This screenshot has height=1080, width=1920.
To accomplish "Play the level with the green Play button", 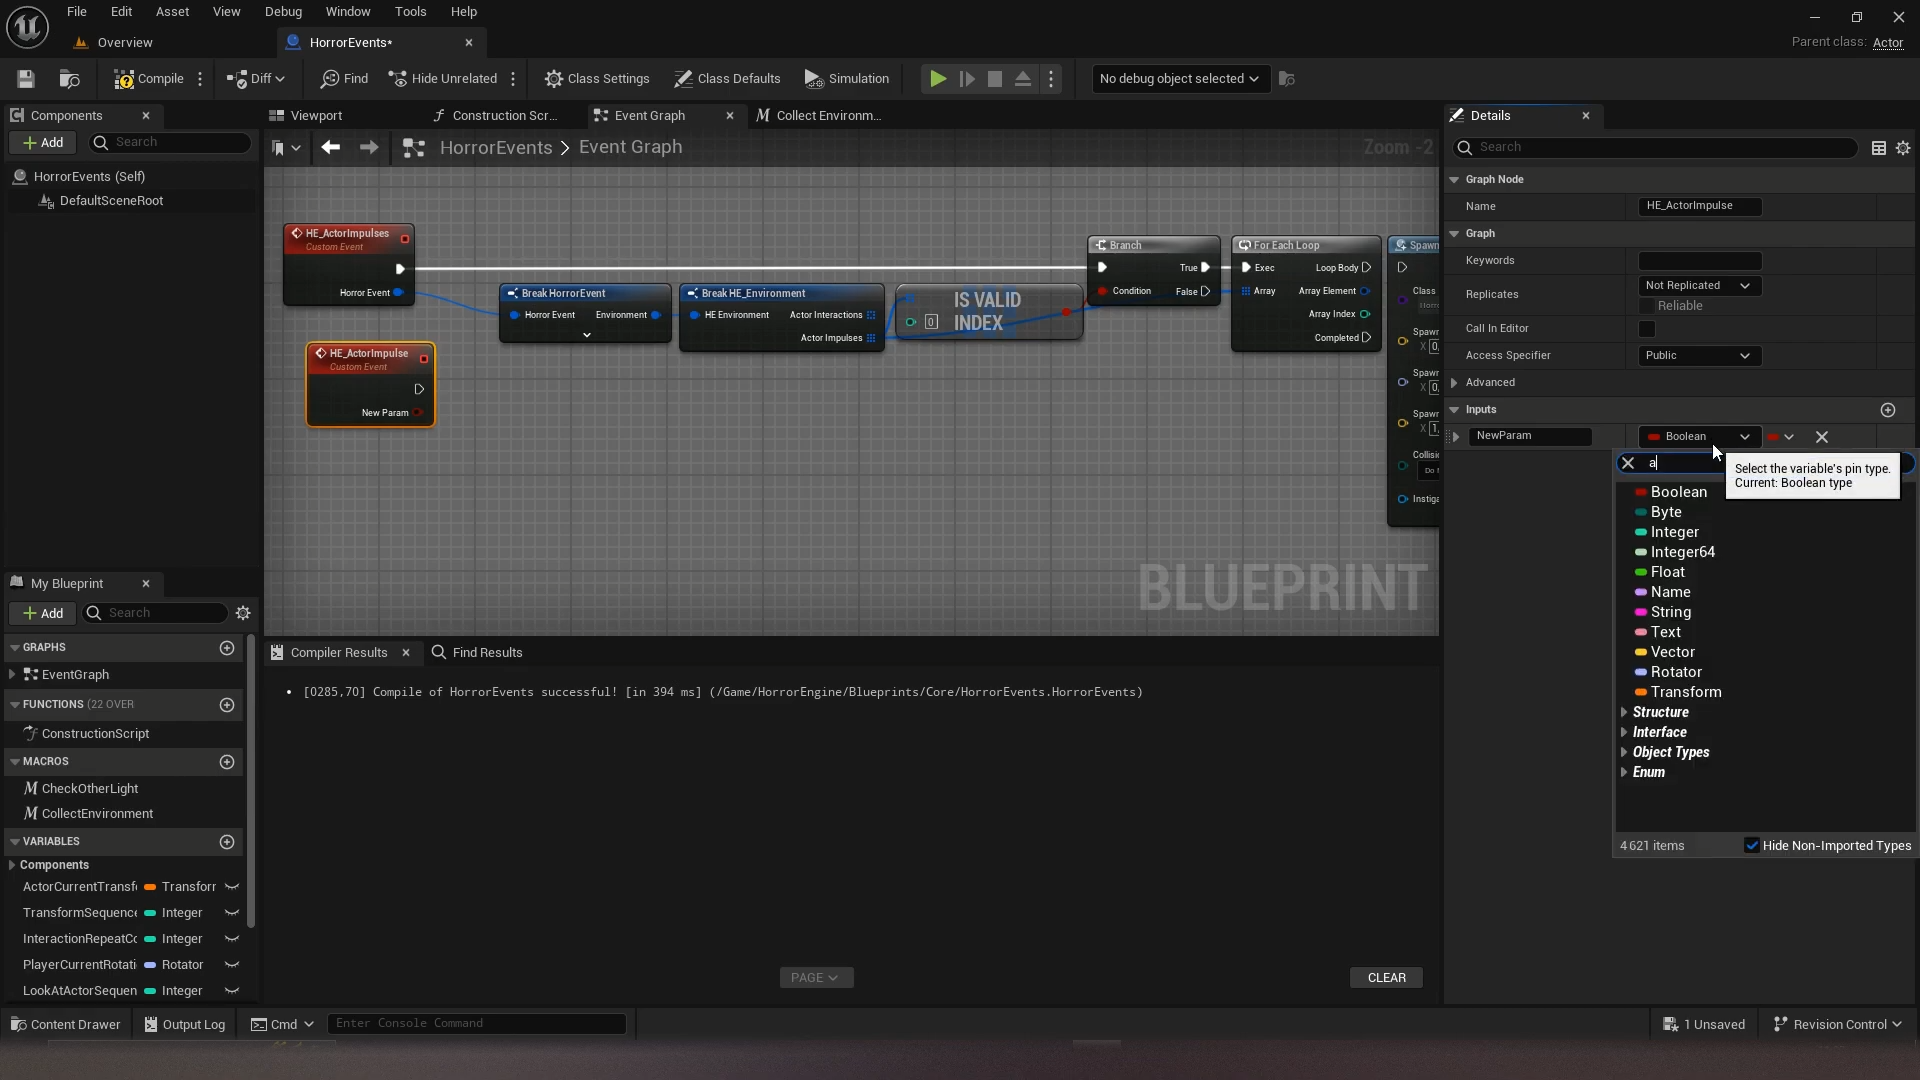I will tap(938, 79).
